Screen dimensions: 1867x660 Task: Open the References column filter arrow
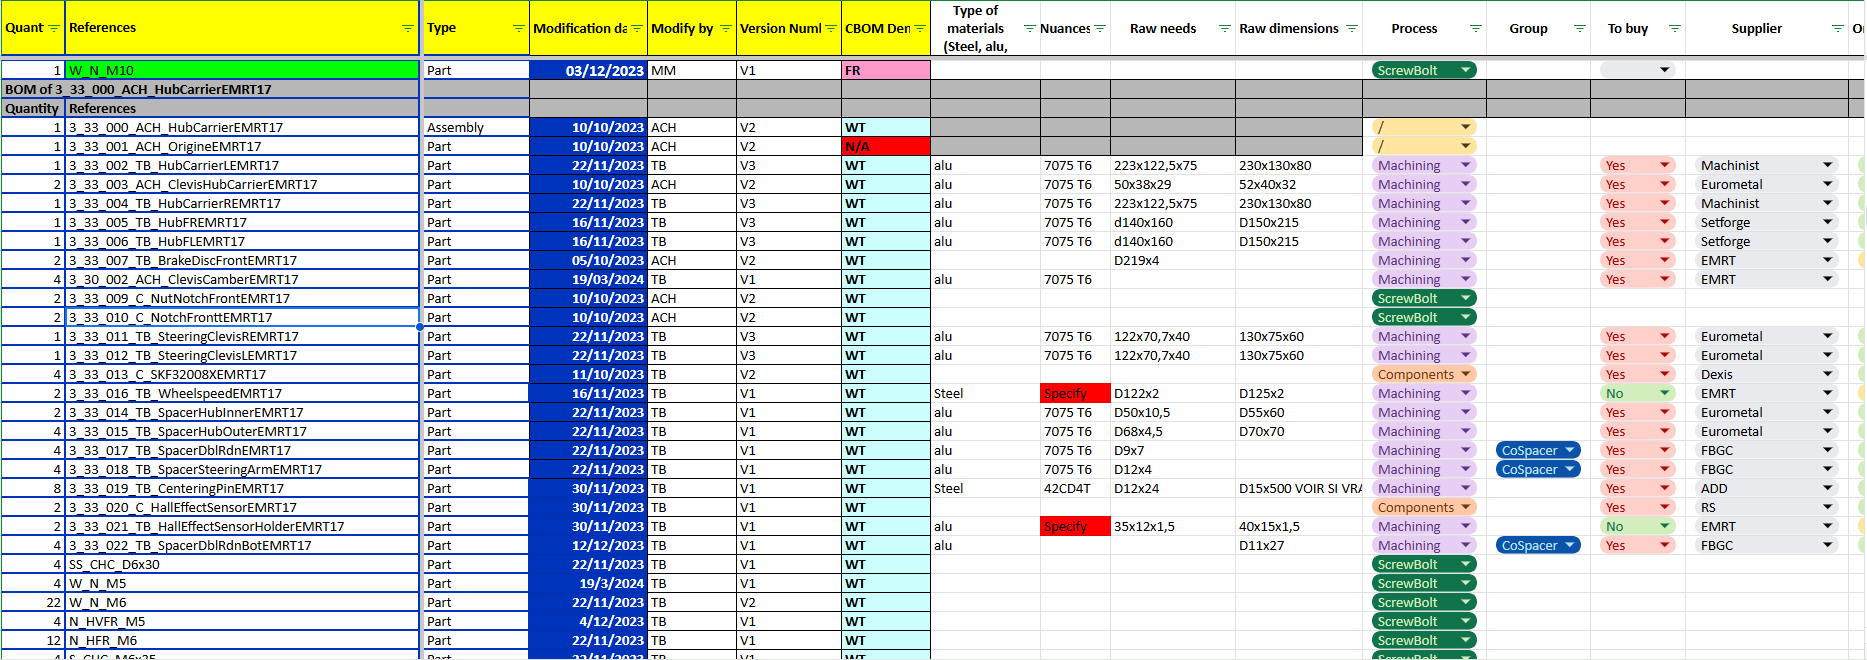click(407, 28)
